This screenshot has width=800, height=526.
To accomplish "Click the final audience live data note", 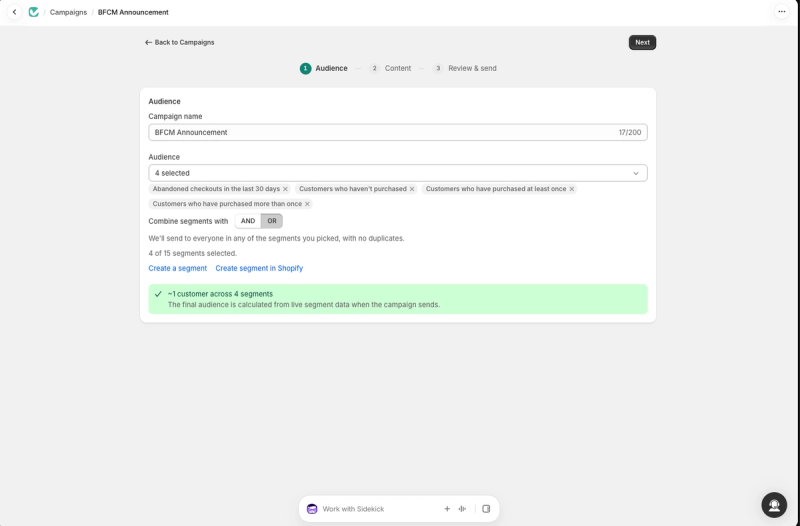I will coord(304,305).
